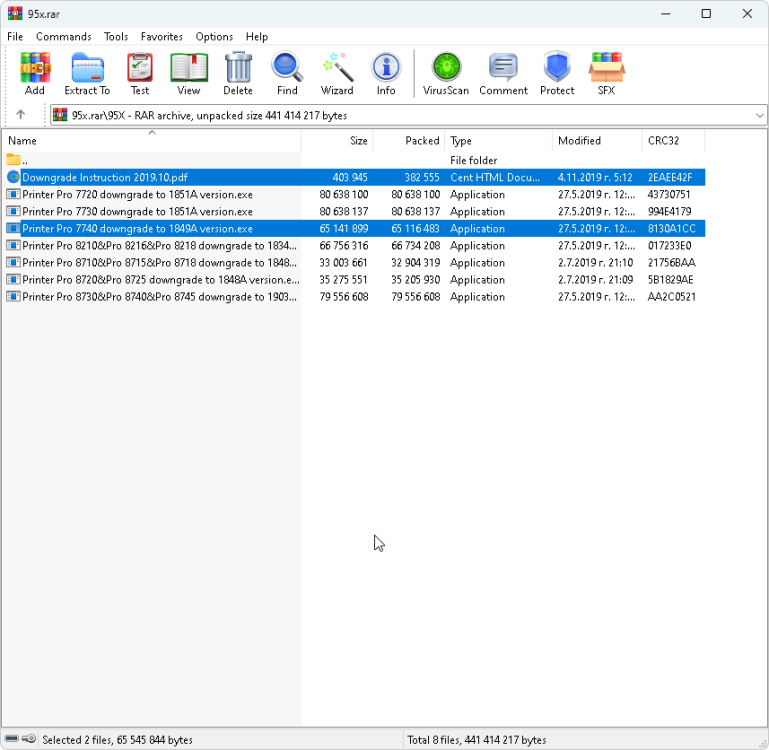The height and width of the screenshot is (750, 769).
Task: Click the Delete trash can icon
Action: pos(238,74)
